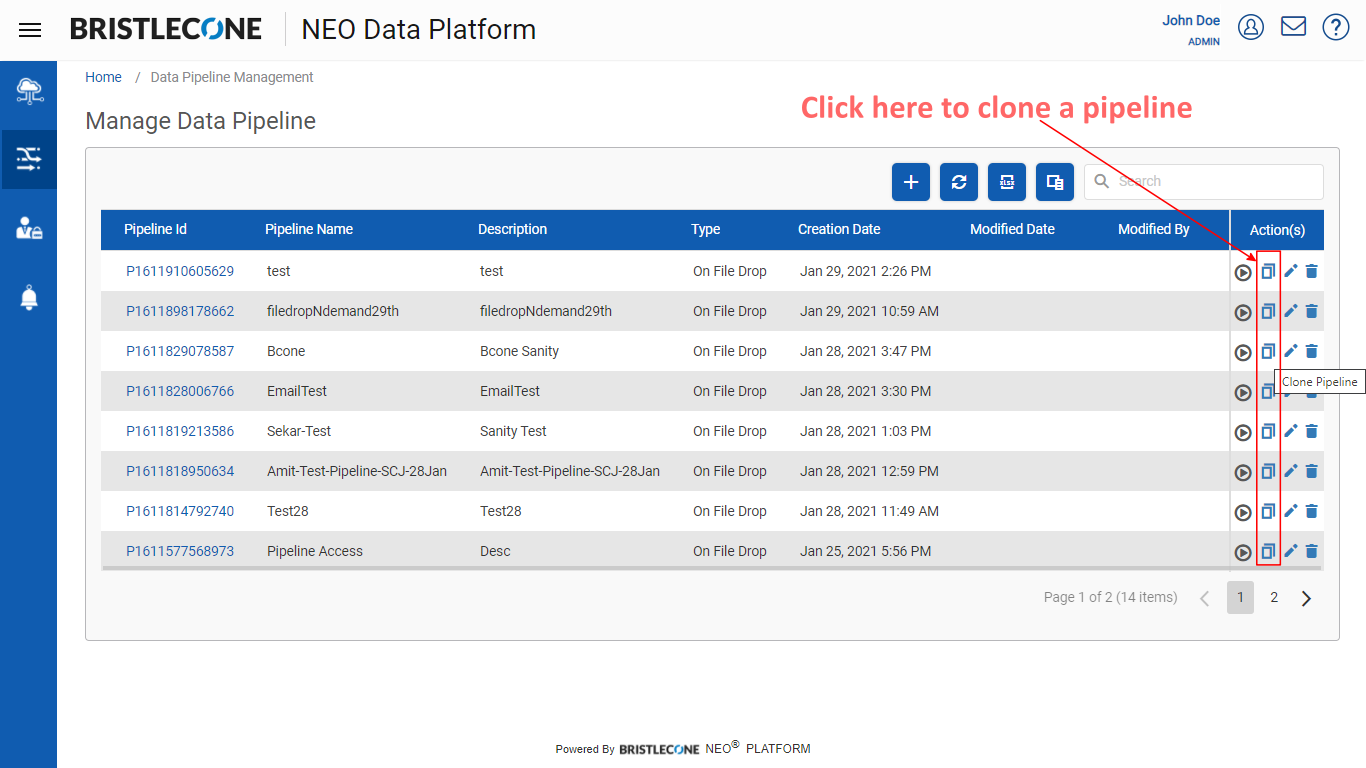The width and height of the screenshot is (1366, 768).
Task: Open pipeline P1611829078587
Action: click(x=180, y=351)
